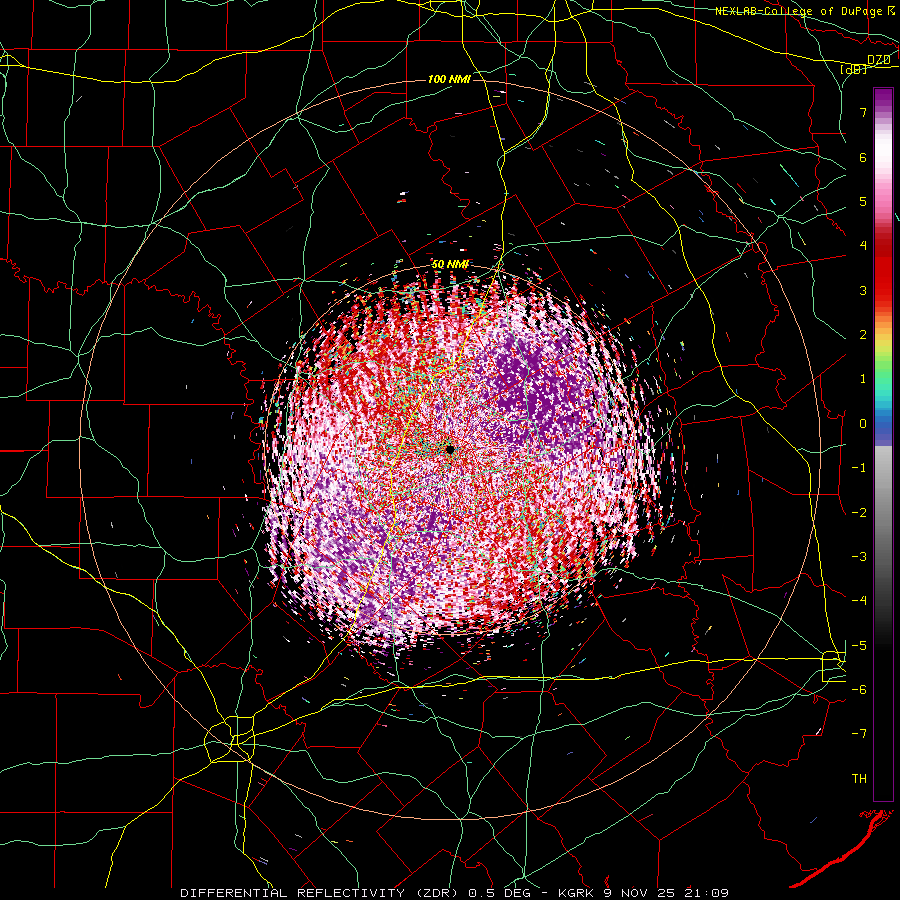Click the 50 NMI range ring label

pyautogui.click(x=450, y=264)
